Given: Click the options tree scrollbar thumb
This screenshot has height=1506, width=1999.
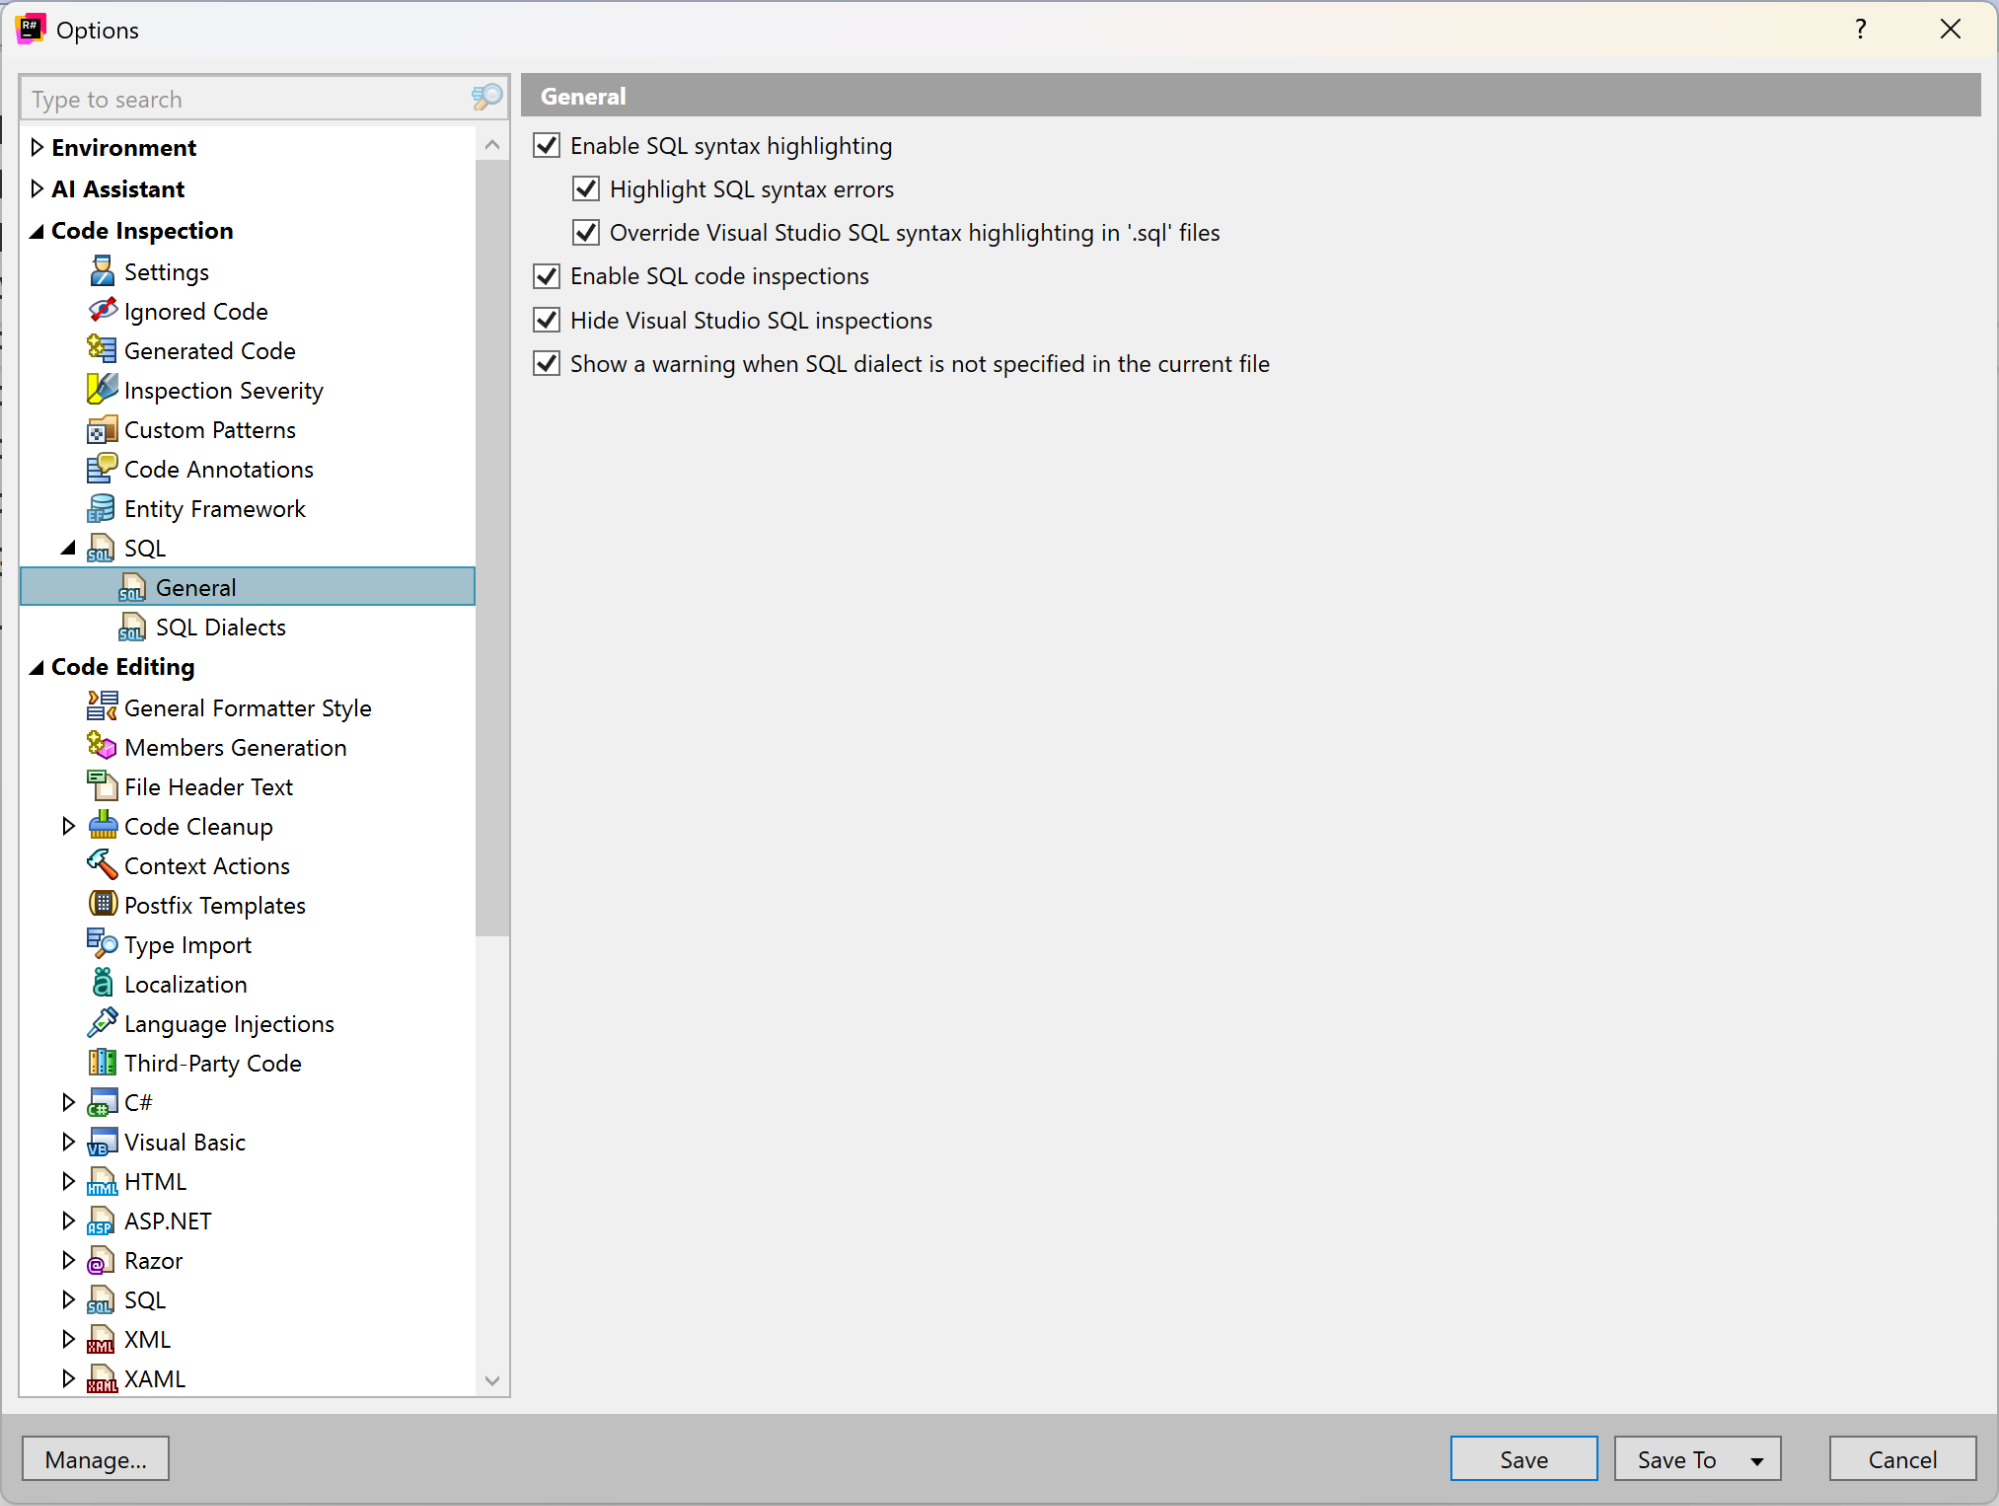Looking at the screenshot, I should pos(492,548).
